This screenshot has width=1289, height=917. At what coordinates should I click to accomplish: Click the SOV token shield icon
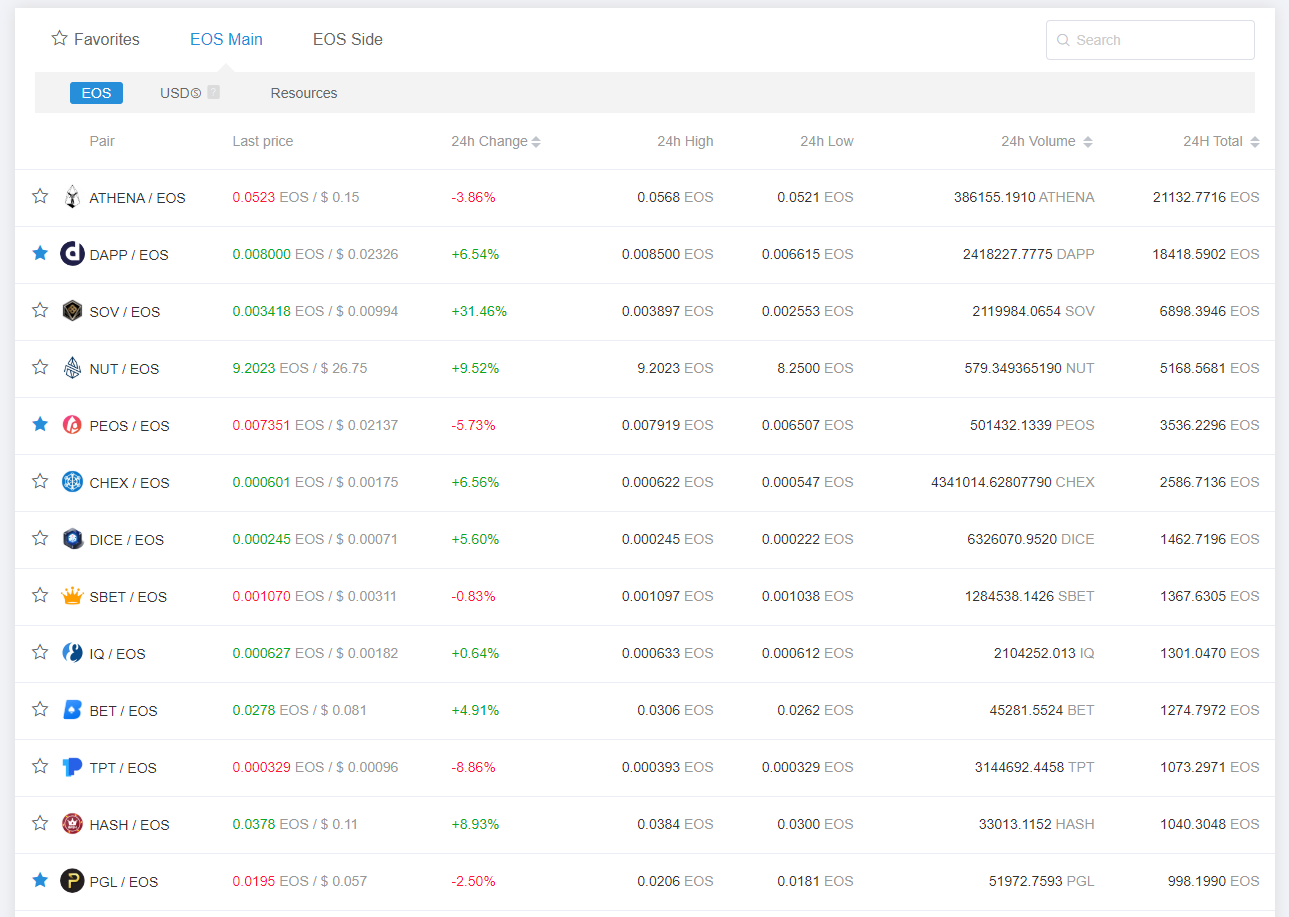click(72, 311)
